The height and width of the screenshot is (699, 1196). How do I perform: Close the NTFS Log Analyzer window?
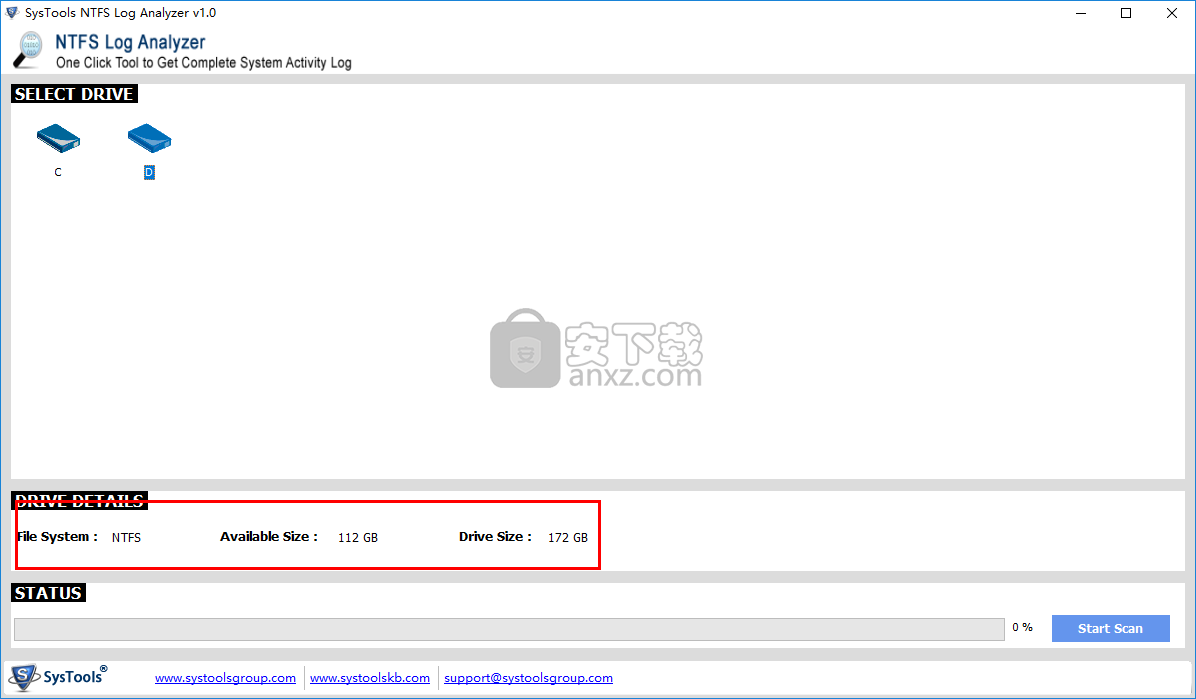1172,13
